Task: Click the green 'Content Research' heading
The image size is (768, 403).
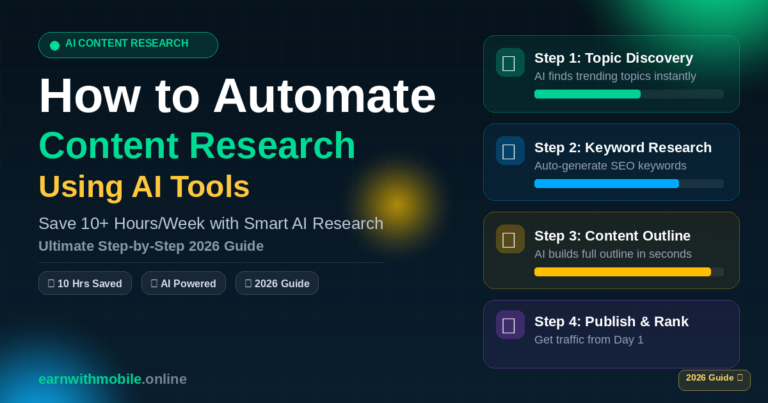Action: pos(197,145)
